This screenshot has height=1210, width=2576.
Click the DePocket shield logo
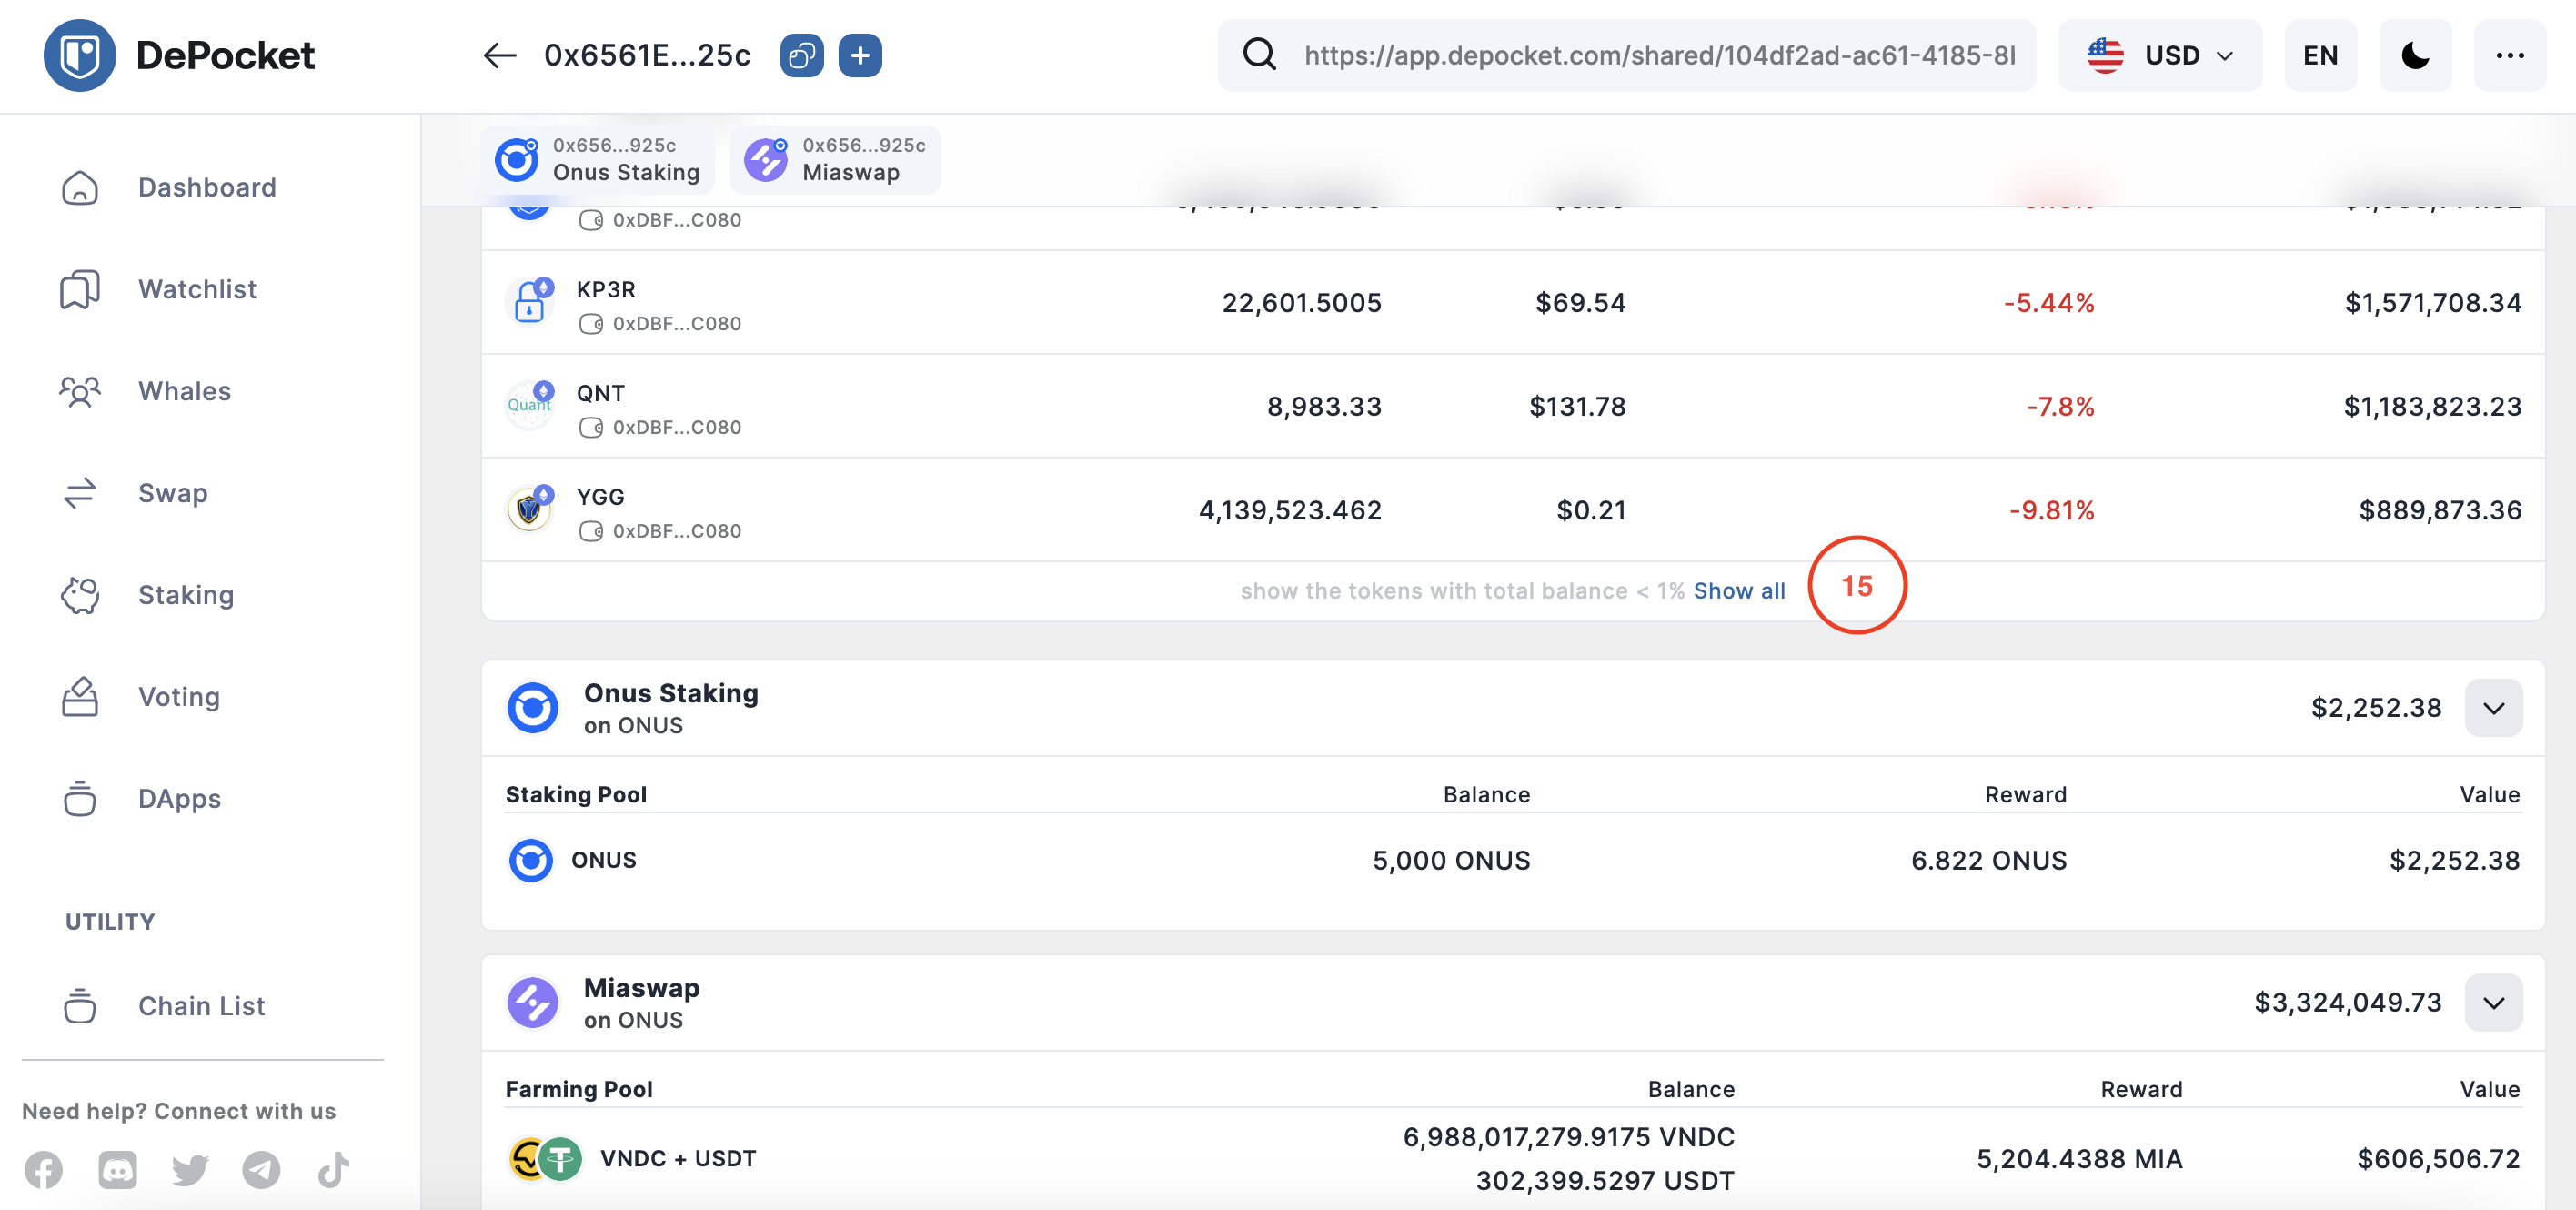point(80,55)
